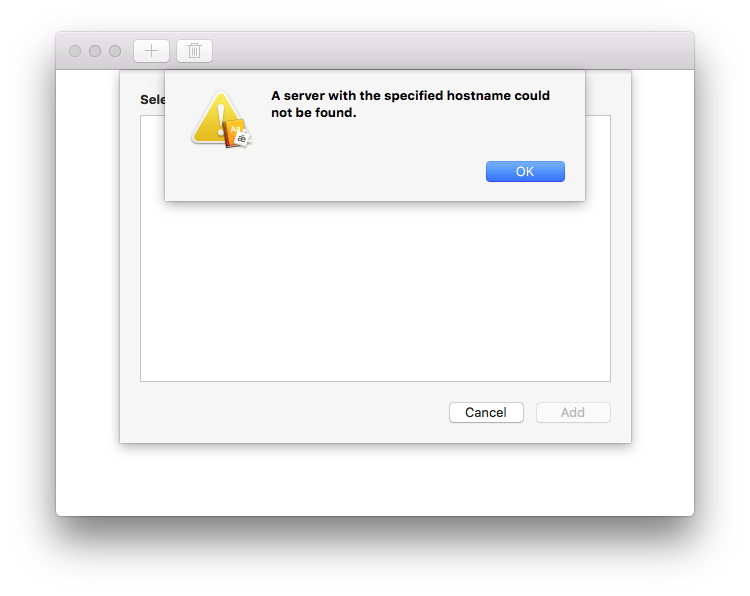Click the trash can delete button
Screen dimensions: 750x596
pyautogui.click(x=194, y=51)
